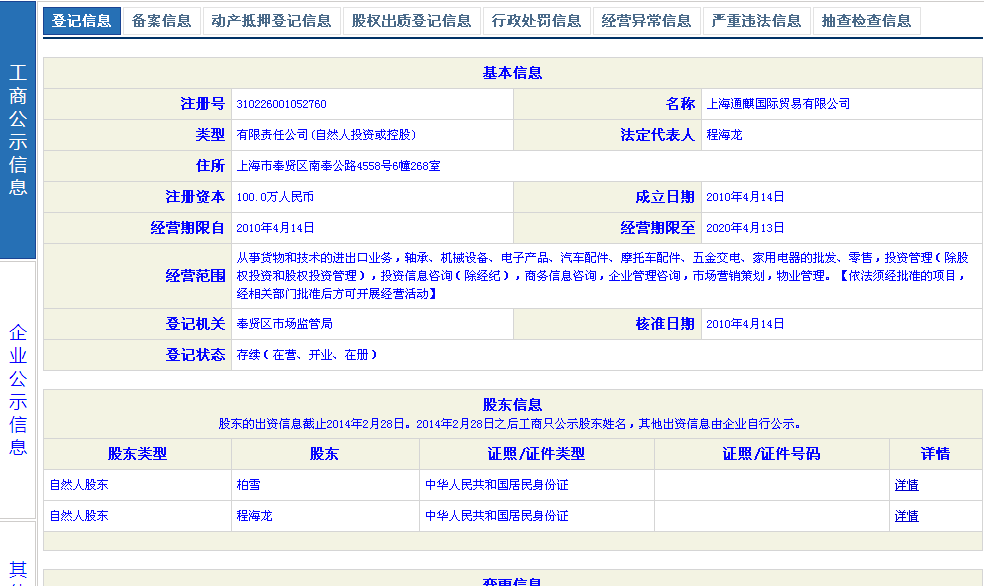Viewport: 984px width, 586px height.
Task: Switch to the 备案信息 tab
Action: point(161,21)
